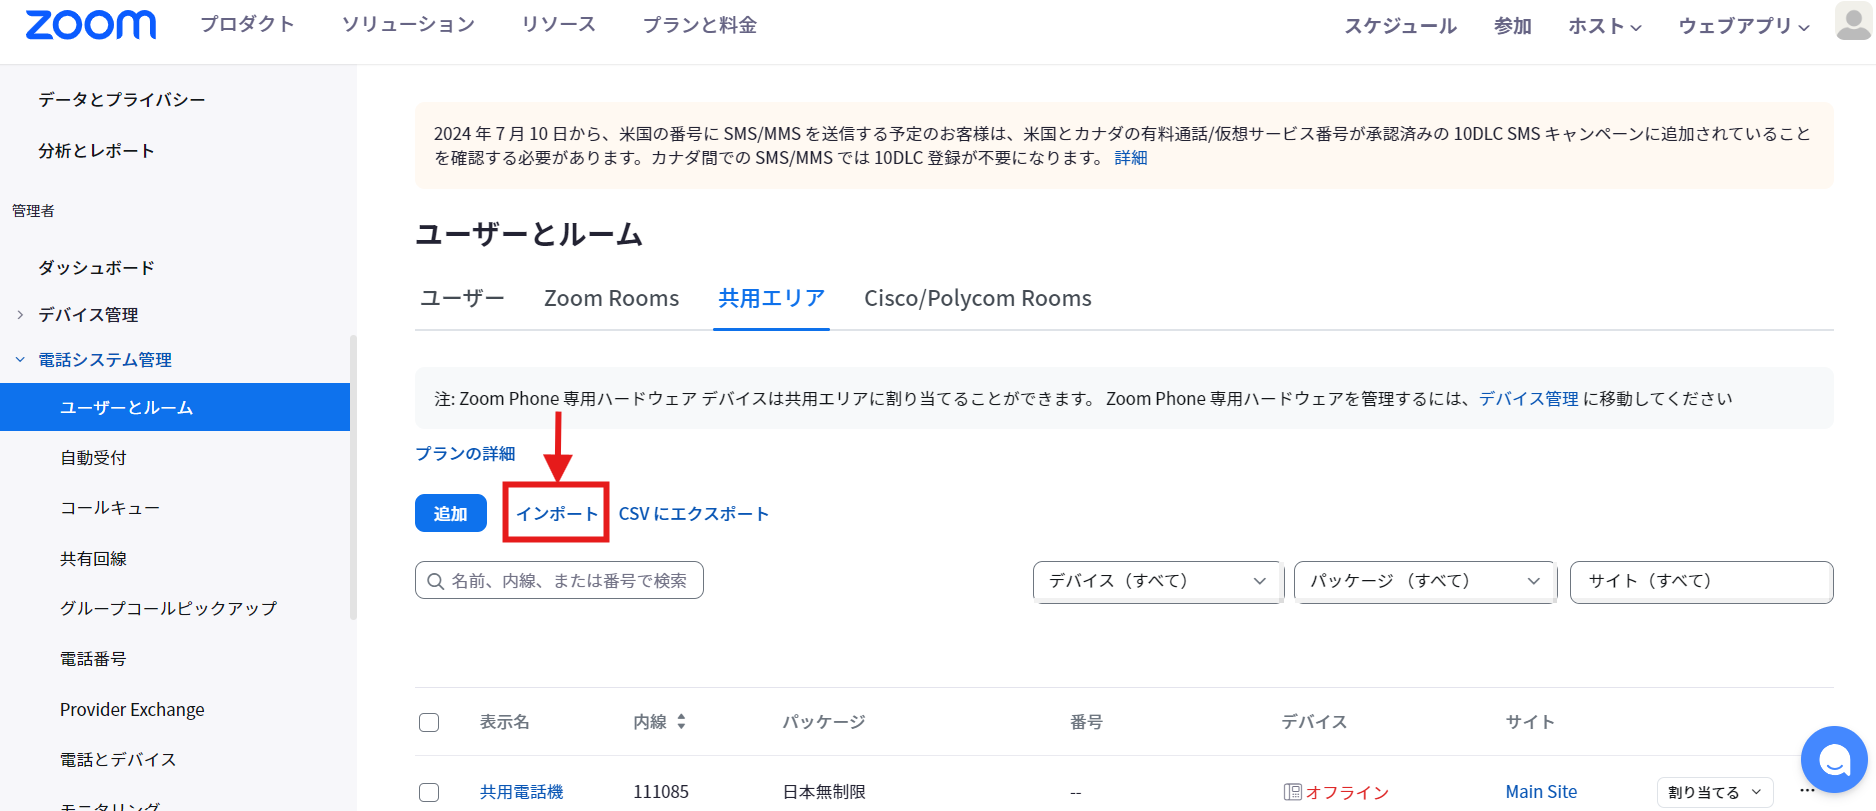The height and width of the screenshot is (811, 1876).
Task: Open 共有回線 in sidebar
Action: [x=93, y=558]
